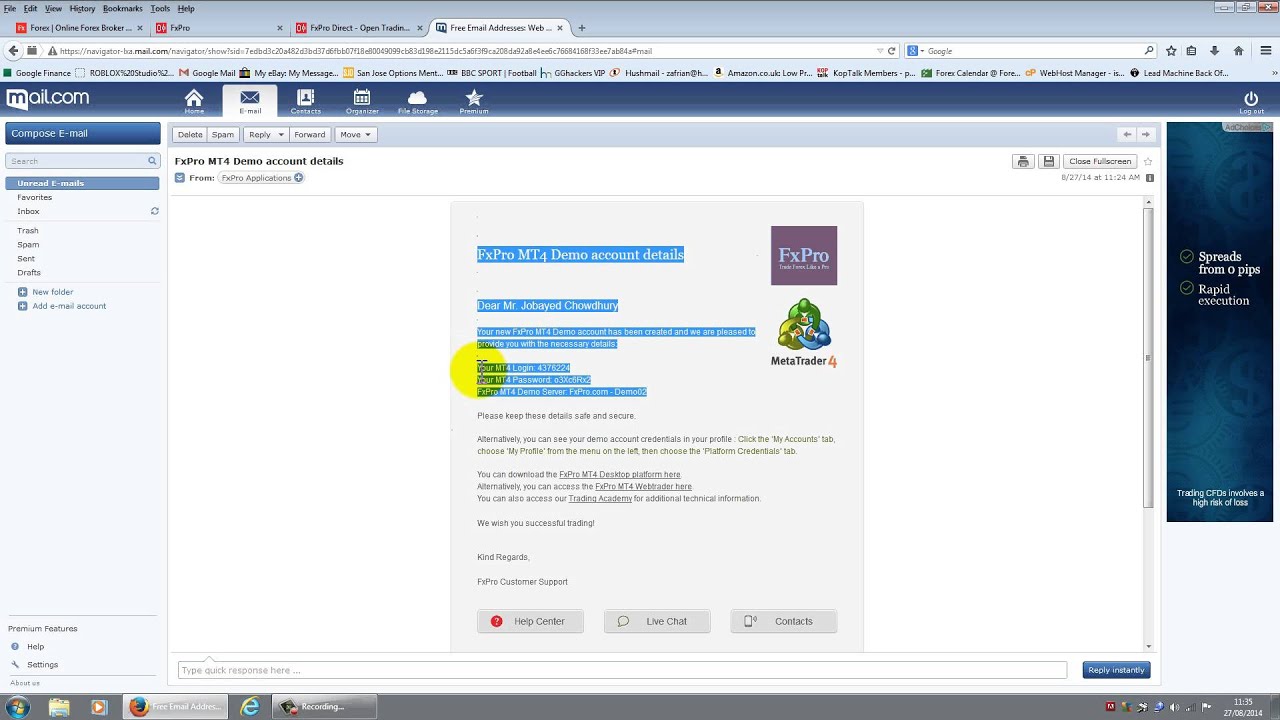
Task: Open the Reply dropdown arrow
Action: coord(281,134)
